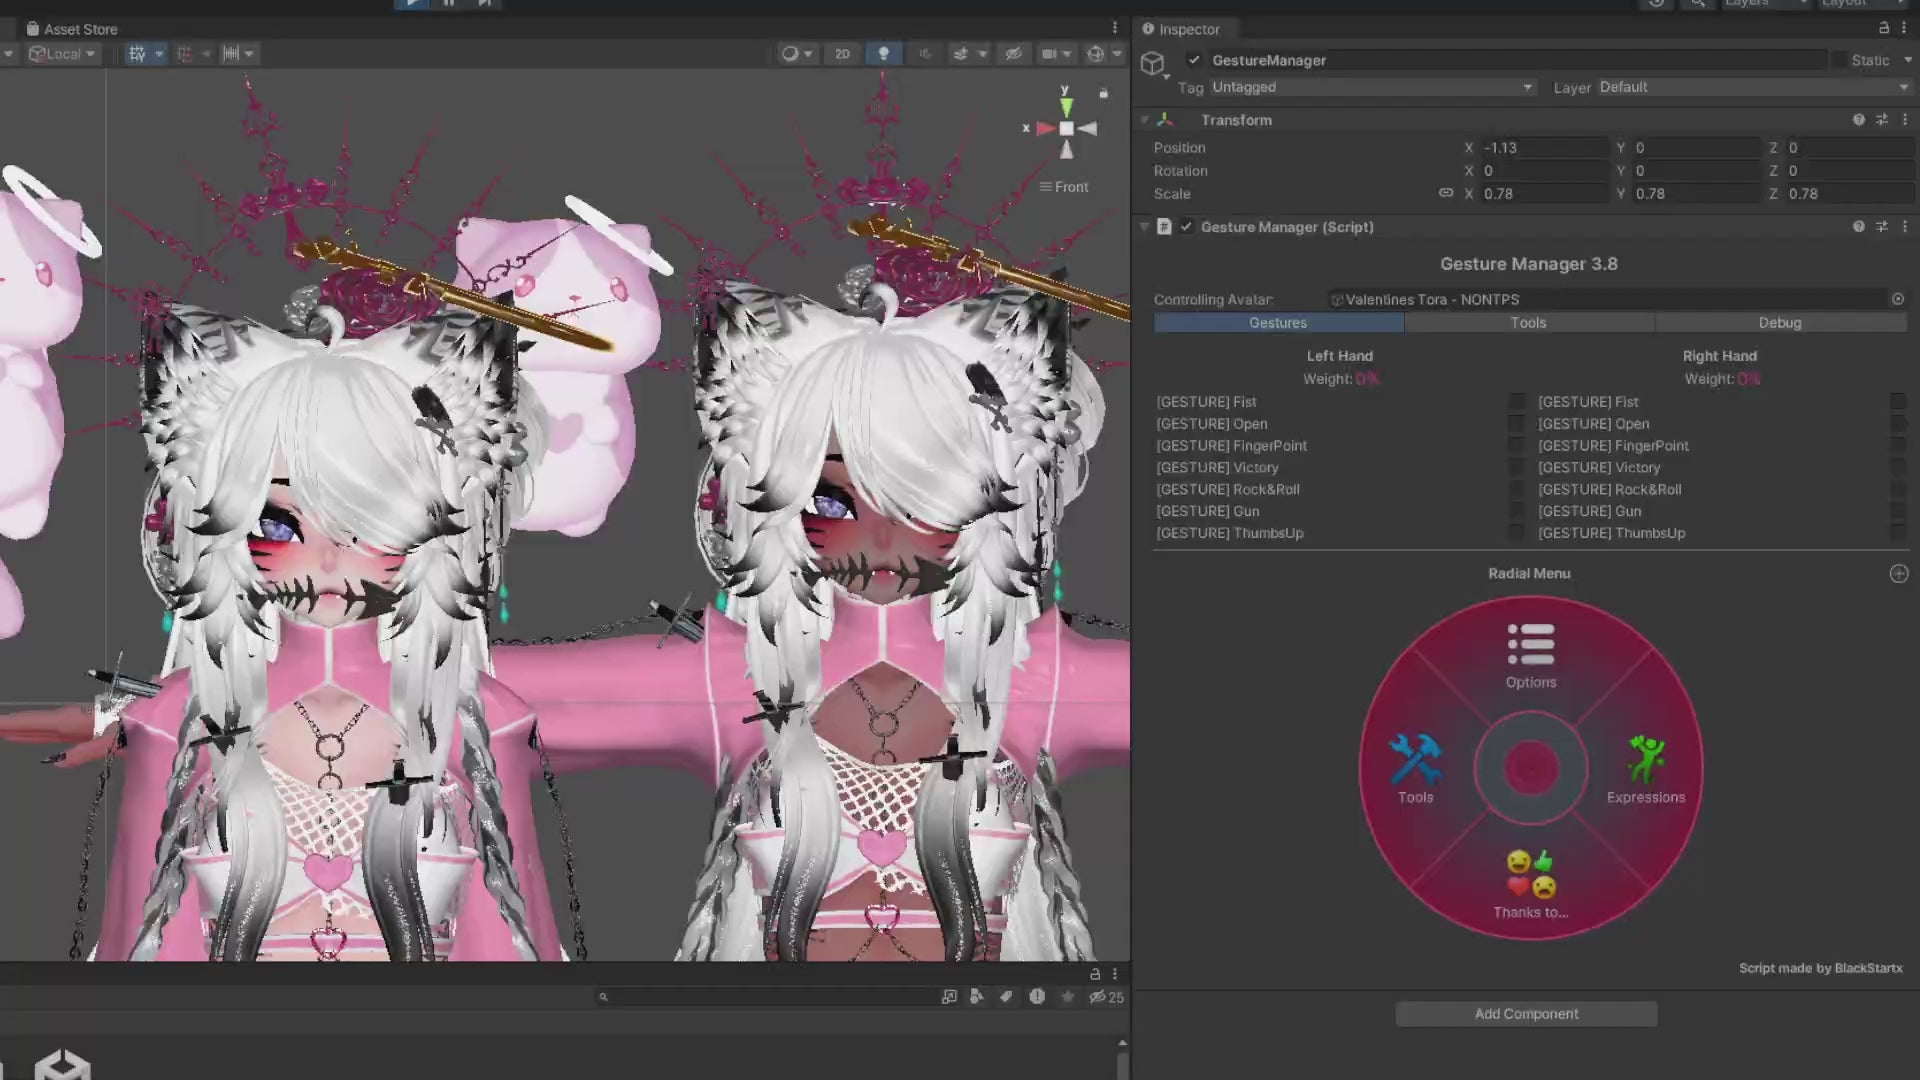Viewport: 1920px width, 1080px height.
Task: Click the Radial Menu plus icon
Action: click(x=1898, y=573)
